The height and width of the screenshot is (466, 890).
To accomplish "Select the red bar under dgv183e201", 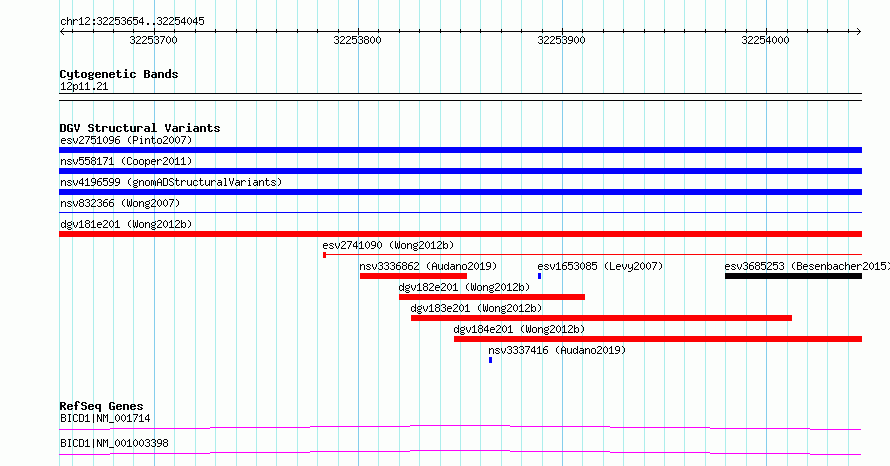I will click(602, 318).
